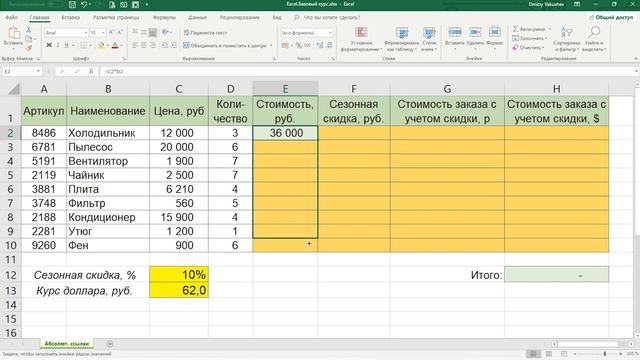Viewport: 640px width, 360px height.
Task: Toggle middle vertical alignment
Action: (x=144, y=32)
